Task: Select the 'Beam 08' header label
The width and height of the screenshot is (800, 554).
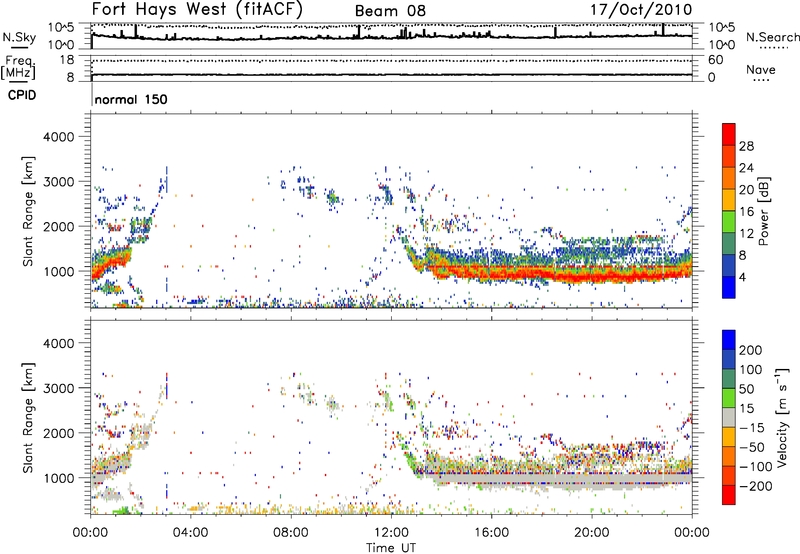Action: (390, 11)
